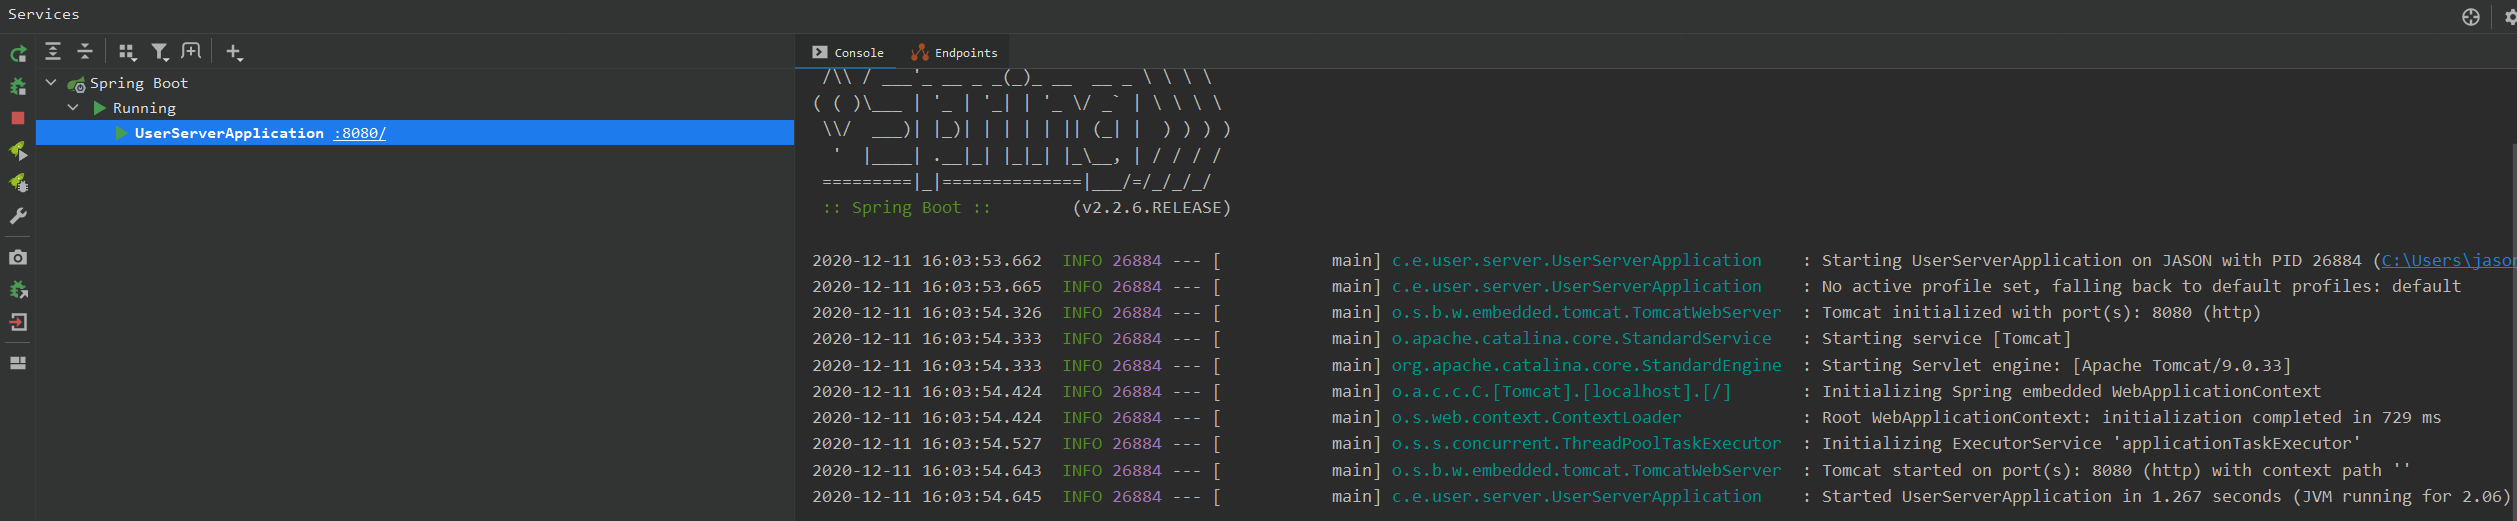Collapse all services in the tree toolbar

tap(85, 51)
